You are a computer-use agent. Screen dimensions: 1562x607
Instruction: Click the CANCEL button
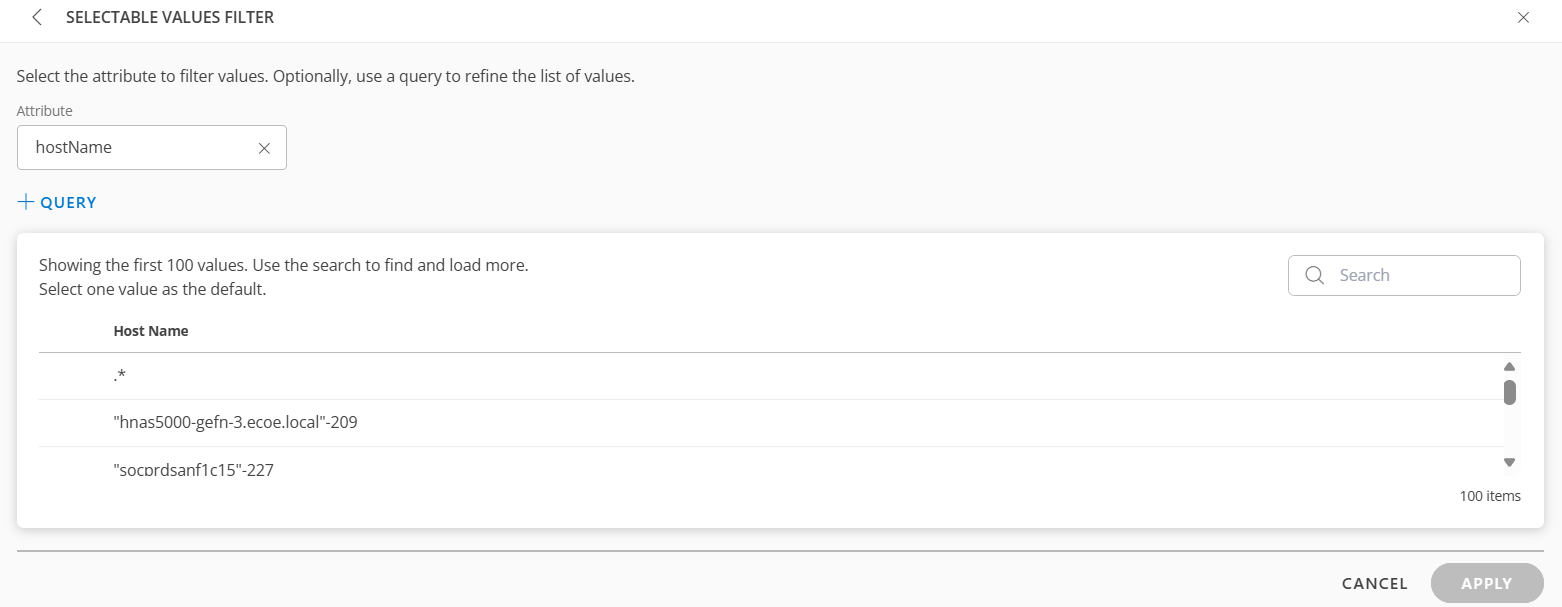1373,583
